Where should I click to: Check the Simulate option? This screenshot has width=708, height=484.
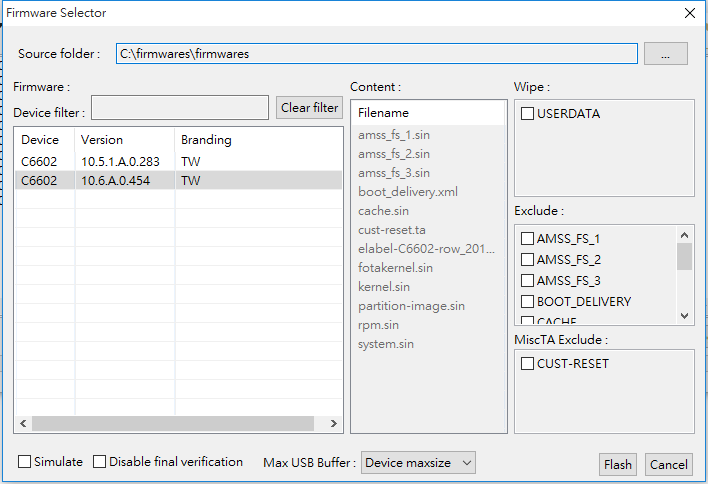point(24,461)
